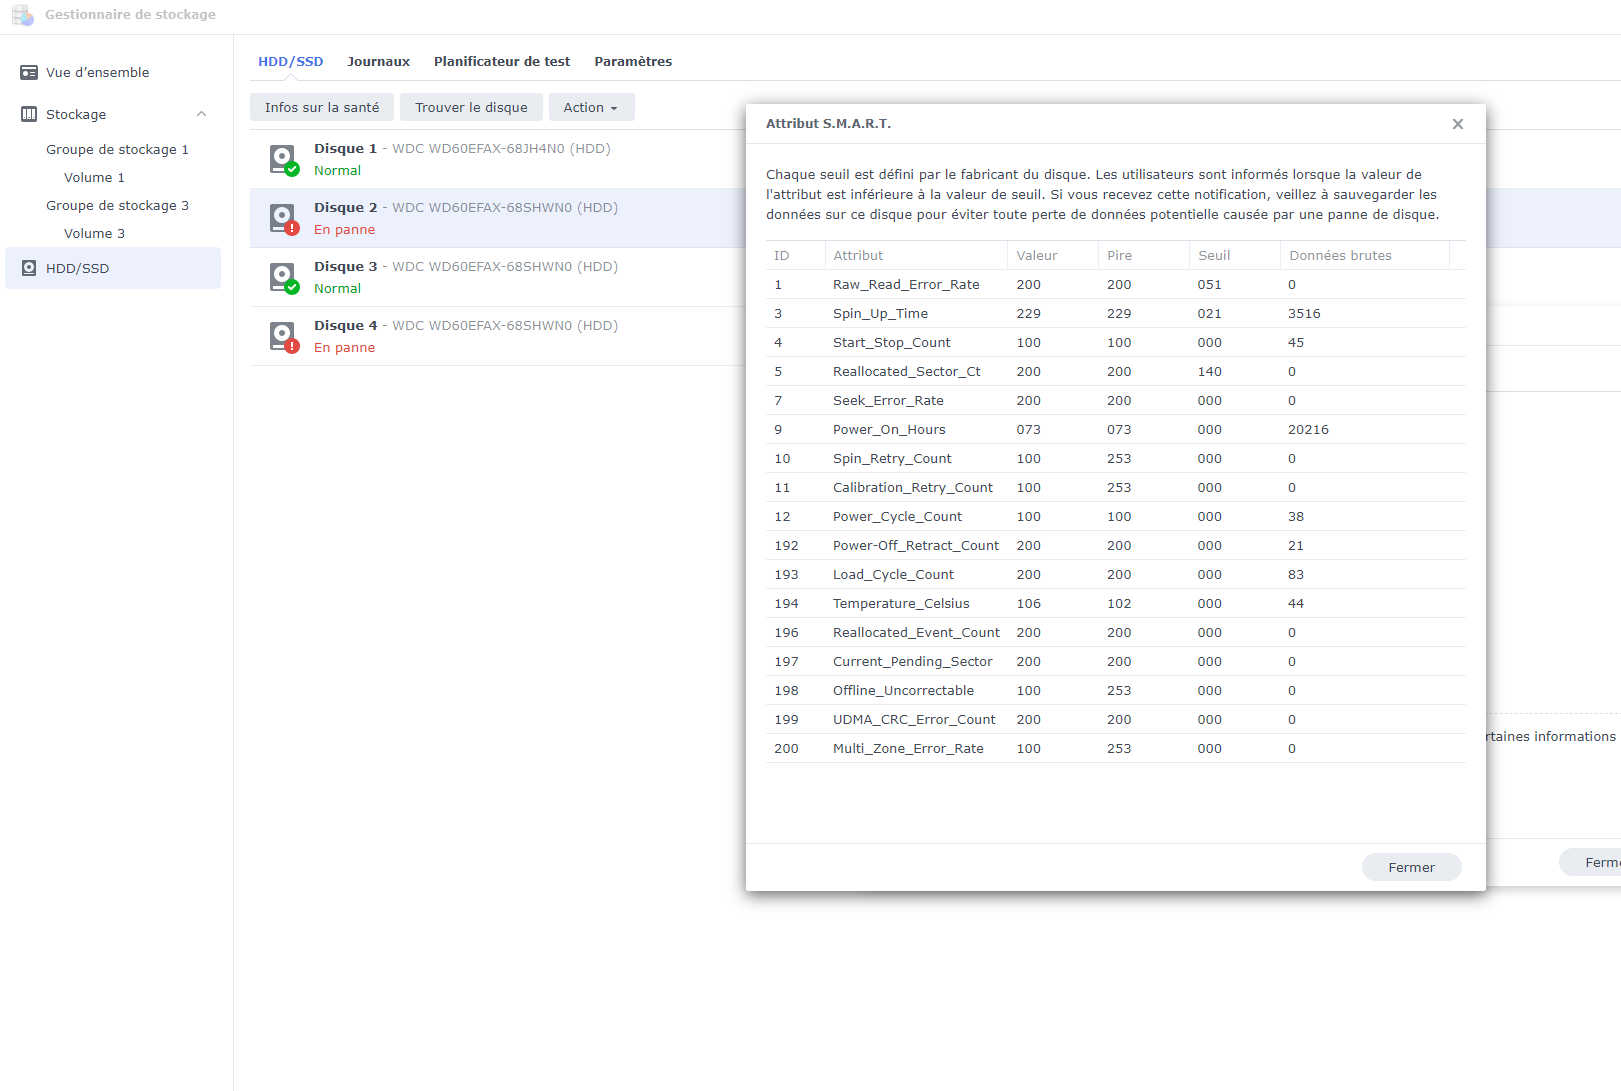The image size is (1621, 1091).
Task: Select Groupe de stockage 3 in sidebar
Action: [117, 206]
